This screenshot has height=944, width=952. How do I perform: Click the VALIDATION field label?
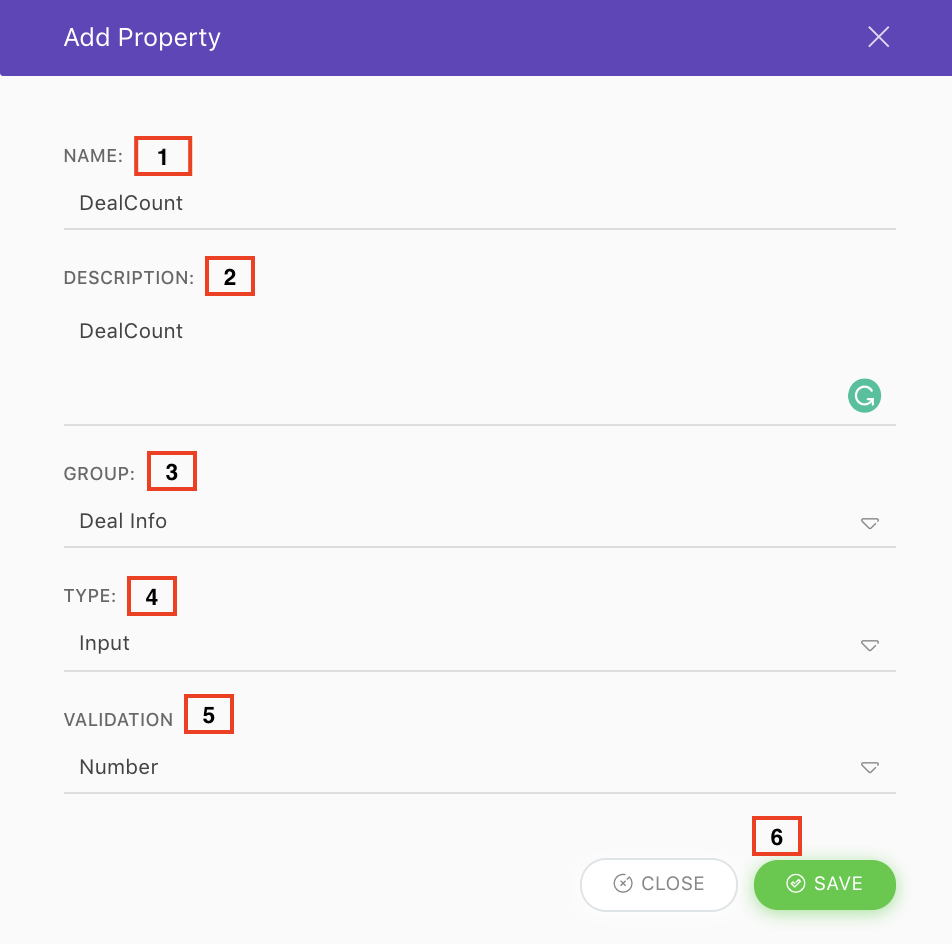pyautogui.click(x=118, y=719)
